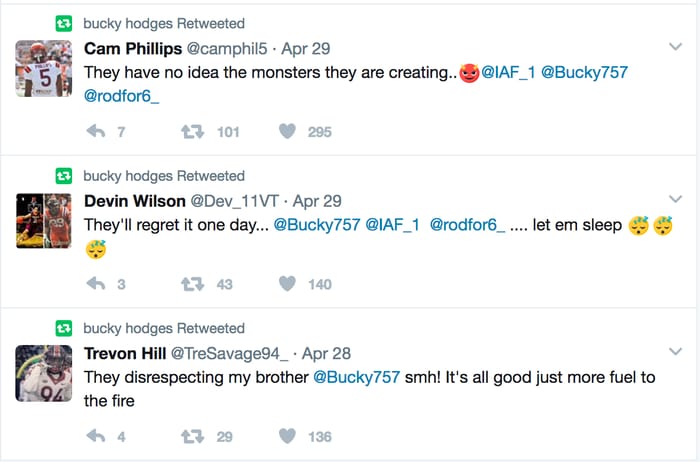Open more options for Cam Phillips' tweet
The width and height of the screenshot is (700, 462).
(675, 46)
